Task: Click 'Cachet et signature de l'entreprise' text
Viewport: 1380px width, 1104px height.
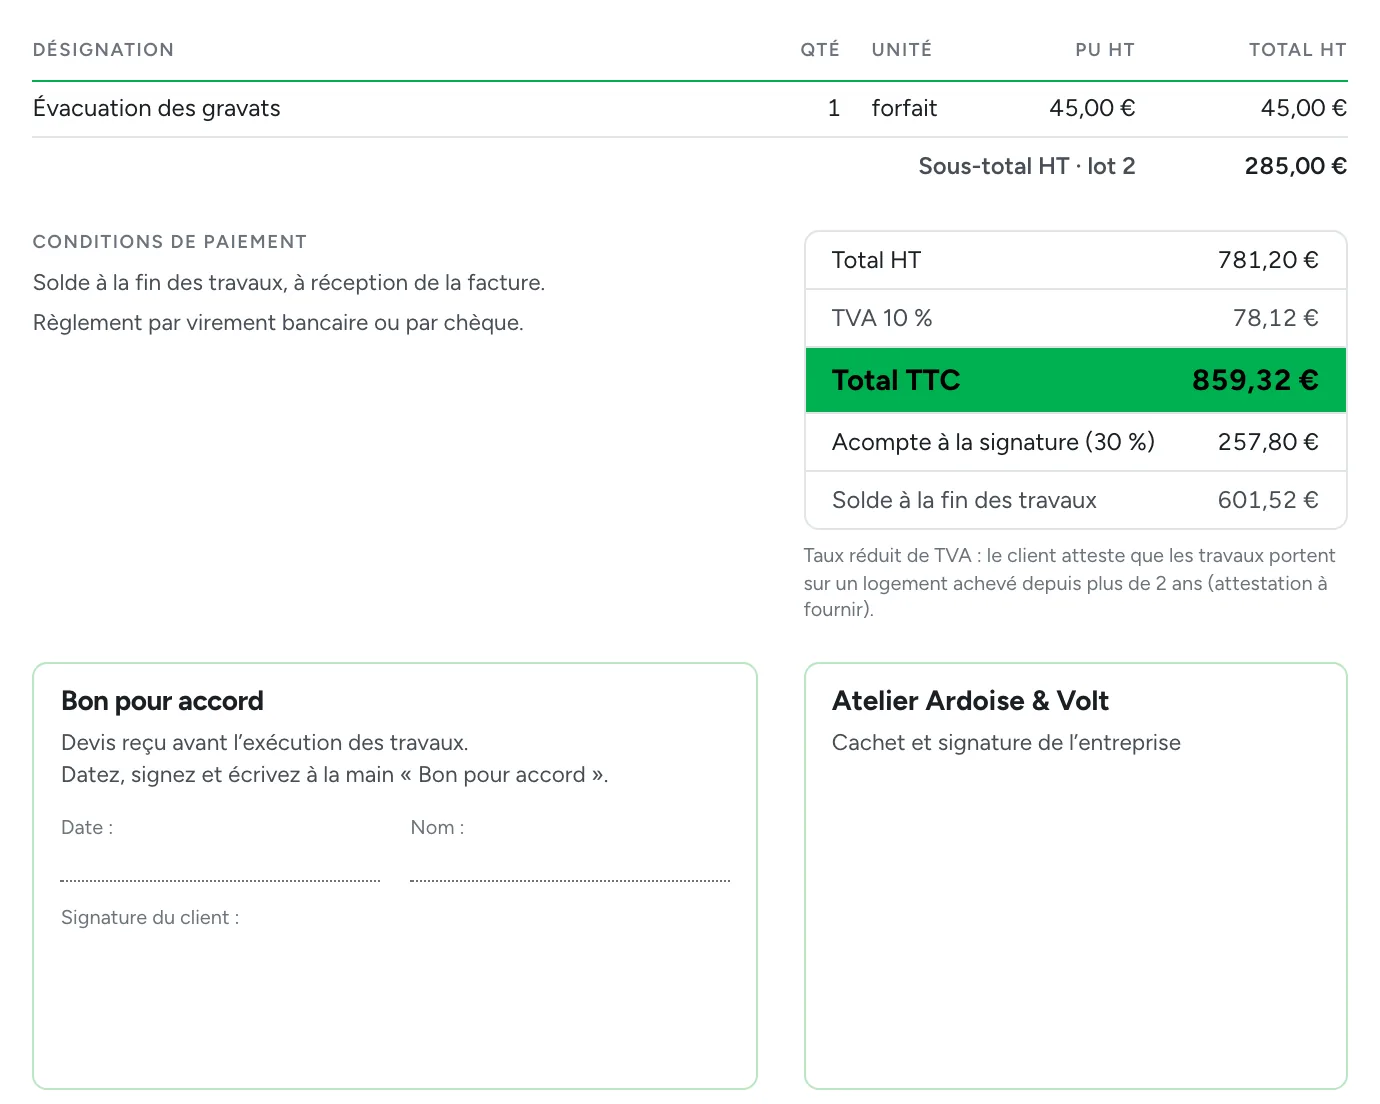Action: (x=1006, y=743)
